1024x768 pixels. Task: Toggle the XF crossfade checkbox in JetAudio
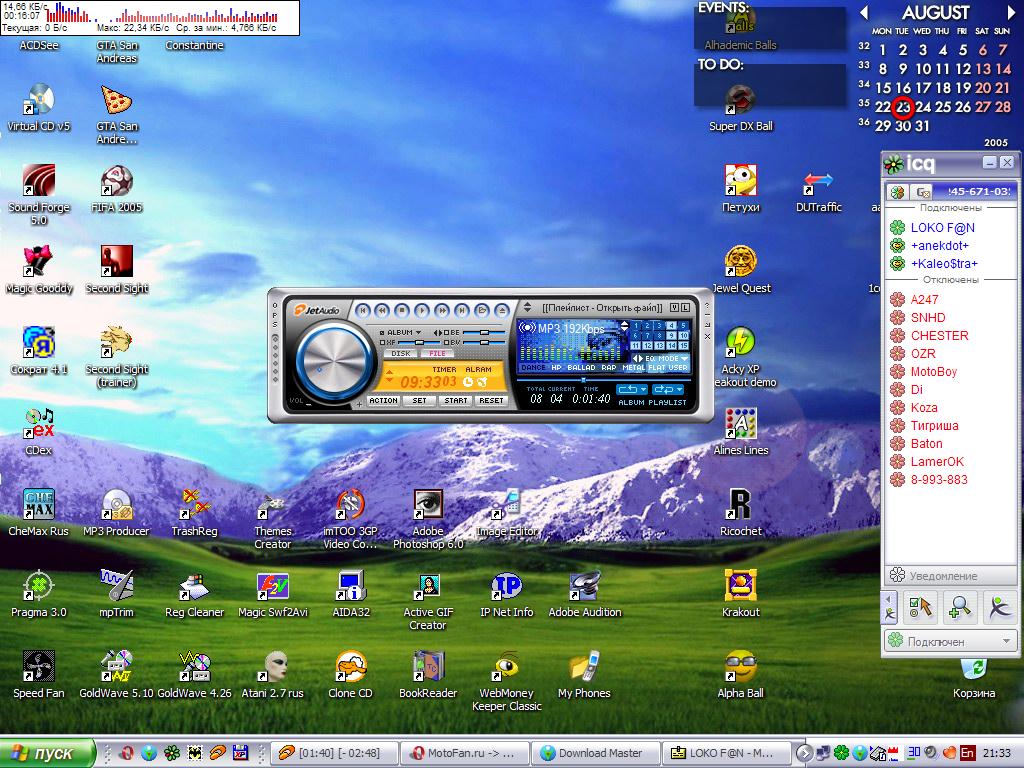click(x=382, y=342)
